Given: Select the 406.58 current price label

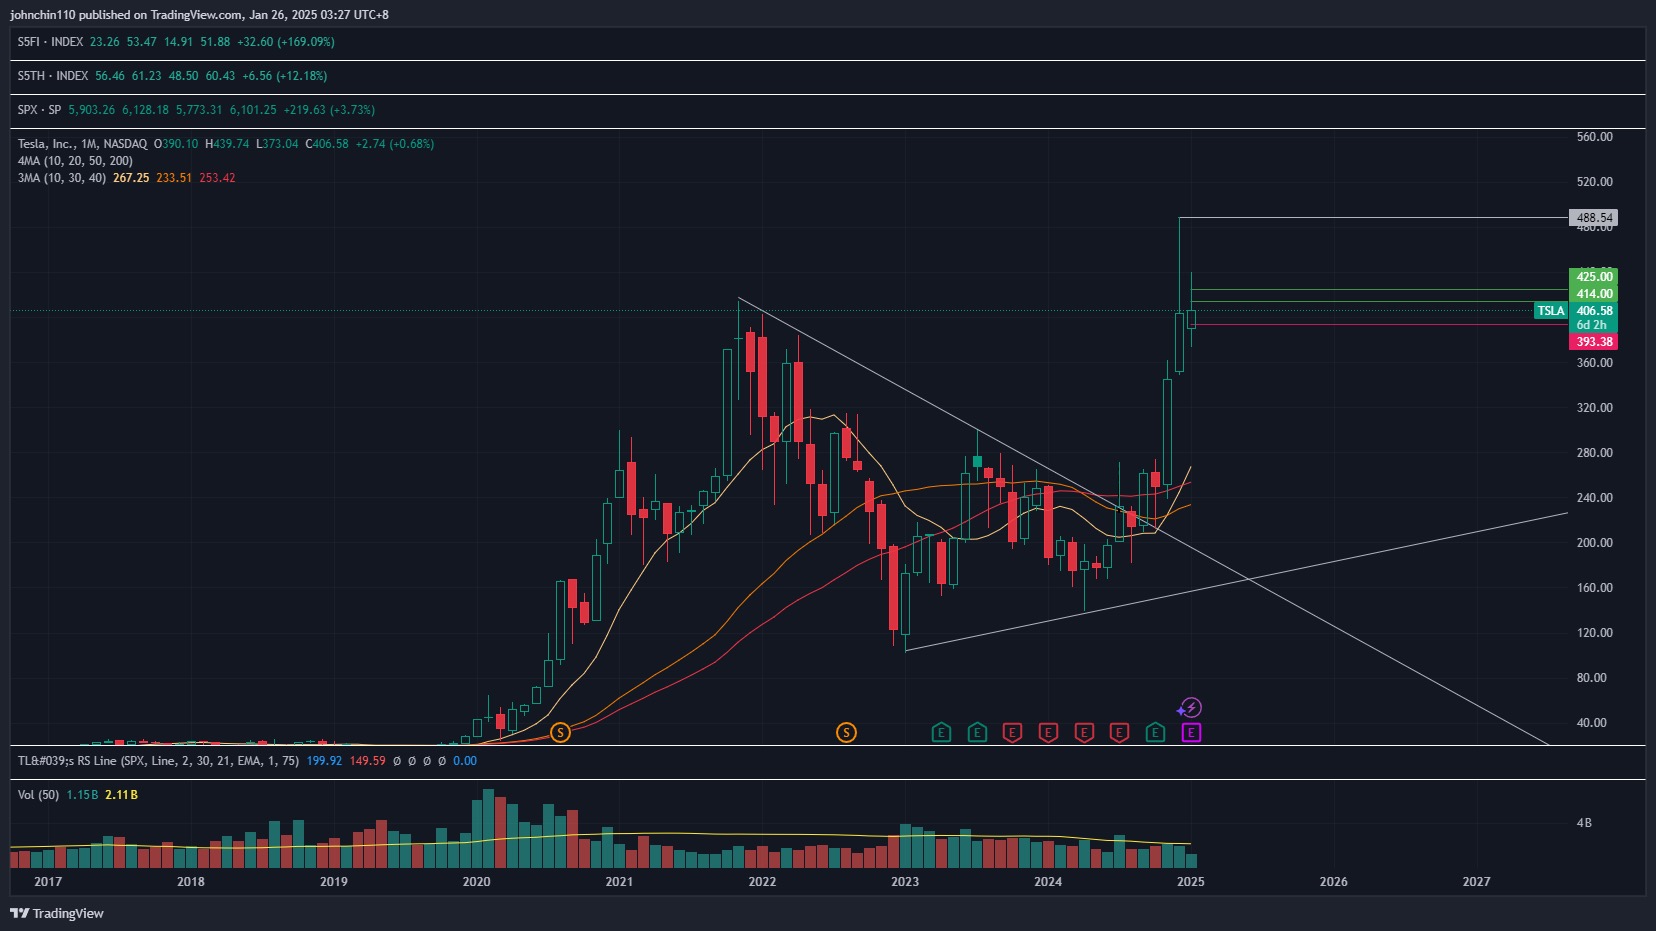Looking at the screenshot, I should [1593, 311].
